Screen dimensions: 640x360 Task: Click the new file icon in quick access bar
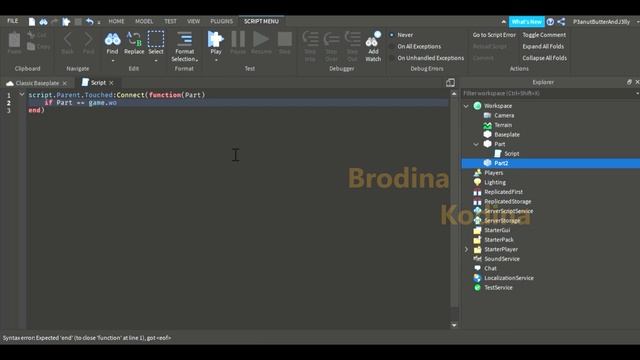pos(32,22)
